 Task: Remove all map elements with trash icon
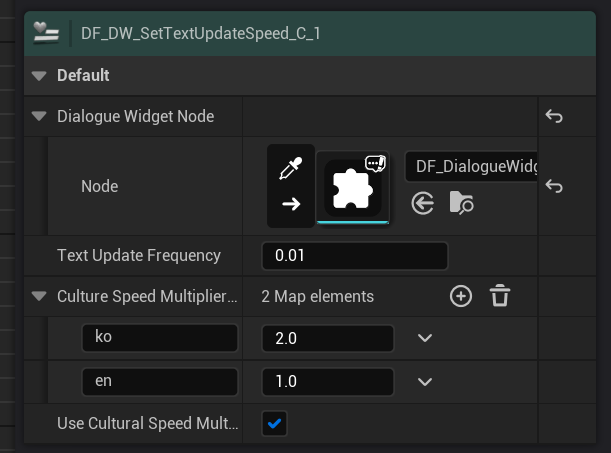point(500,296)
